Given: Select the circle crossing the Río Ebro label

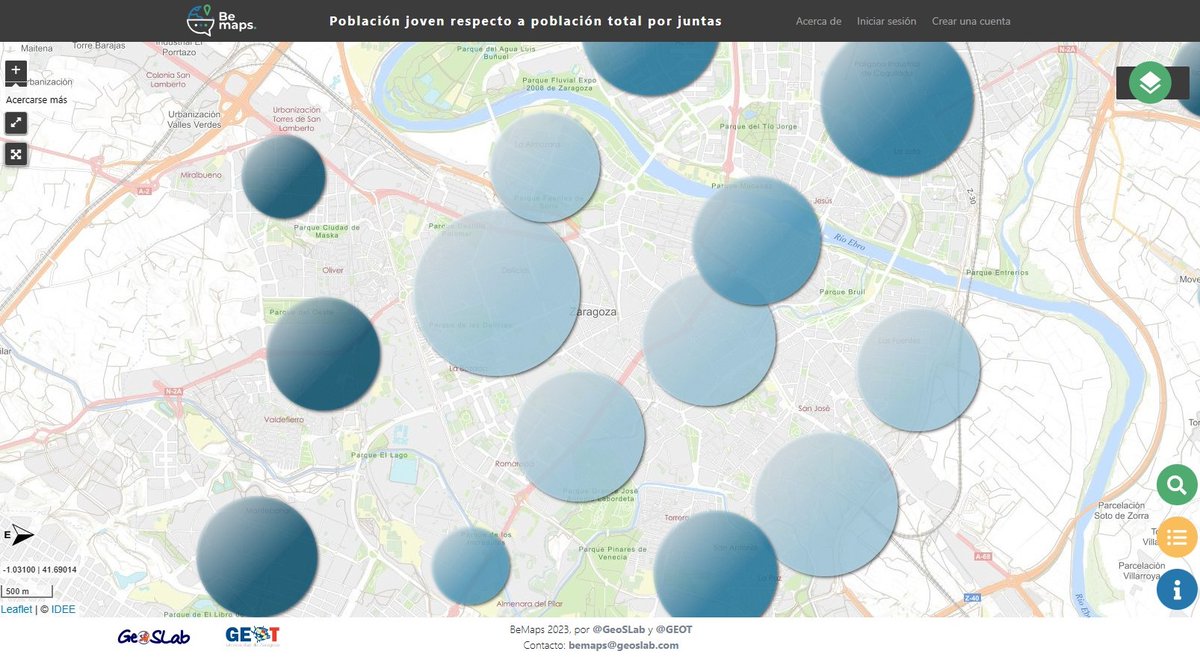Looking at the screenshot, I should point(756,241).
